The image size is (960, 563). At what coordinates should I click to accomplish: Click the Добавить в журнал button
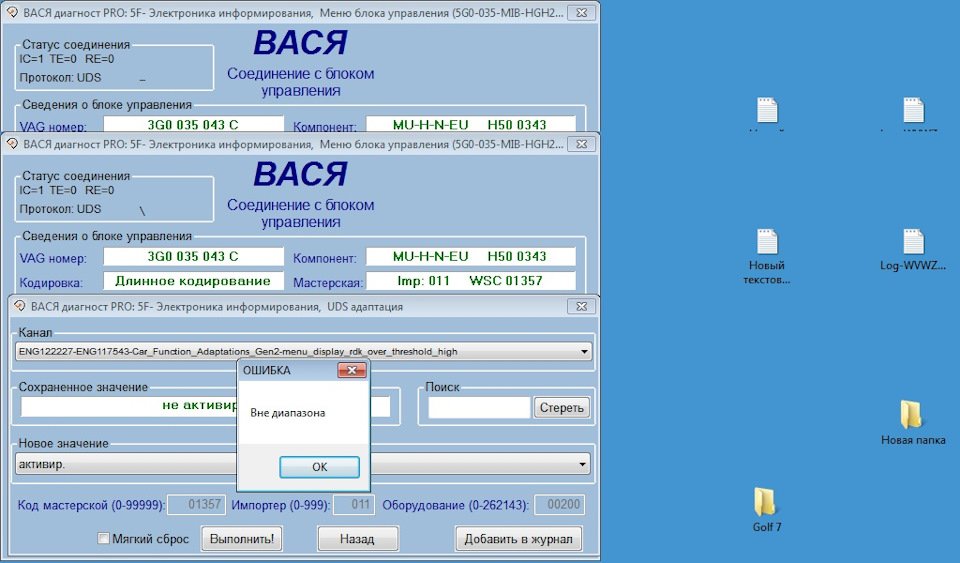coord(519,539)
